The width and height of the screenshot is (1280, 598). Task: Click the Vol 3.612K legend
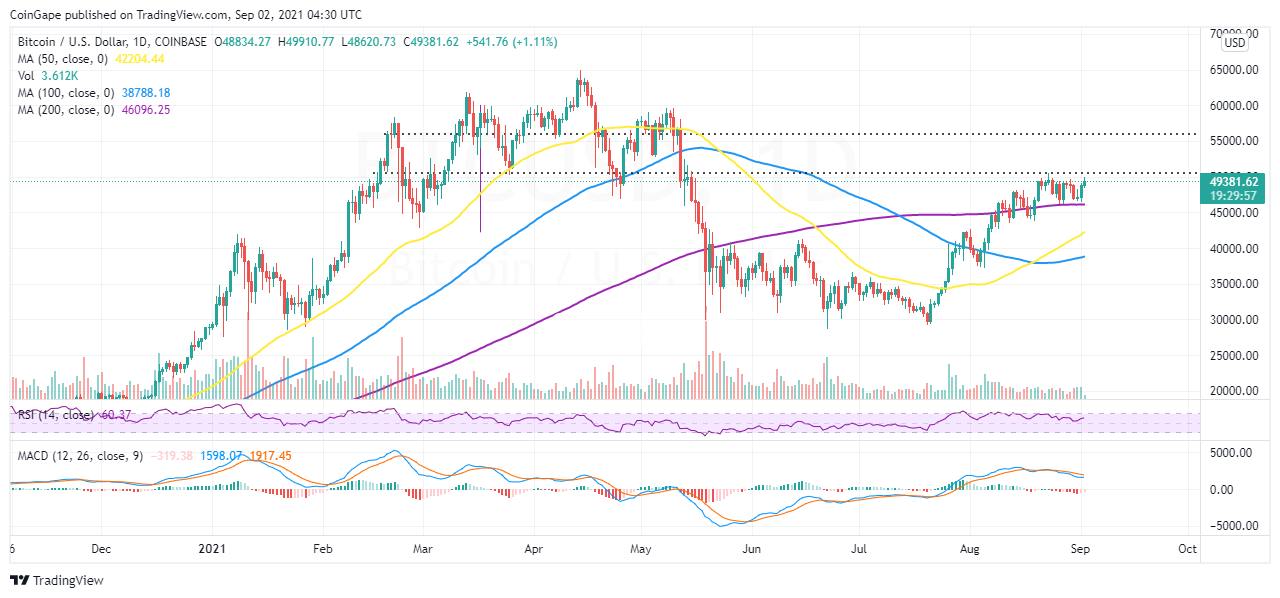(50, 76)
